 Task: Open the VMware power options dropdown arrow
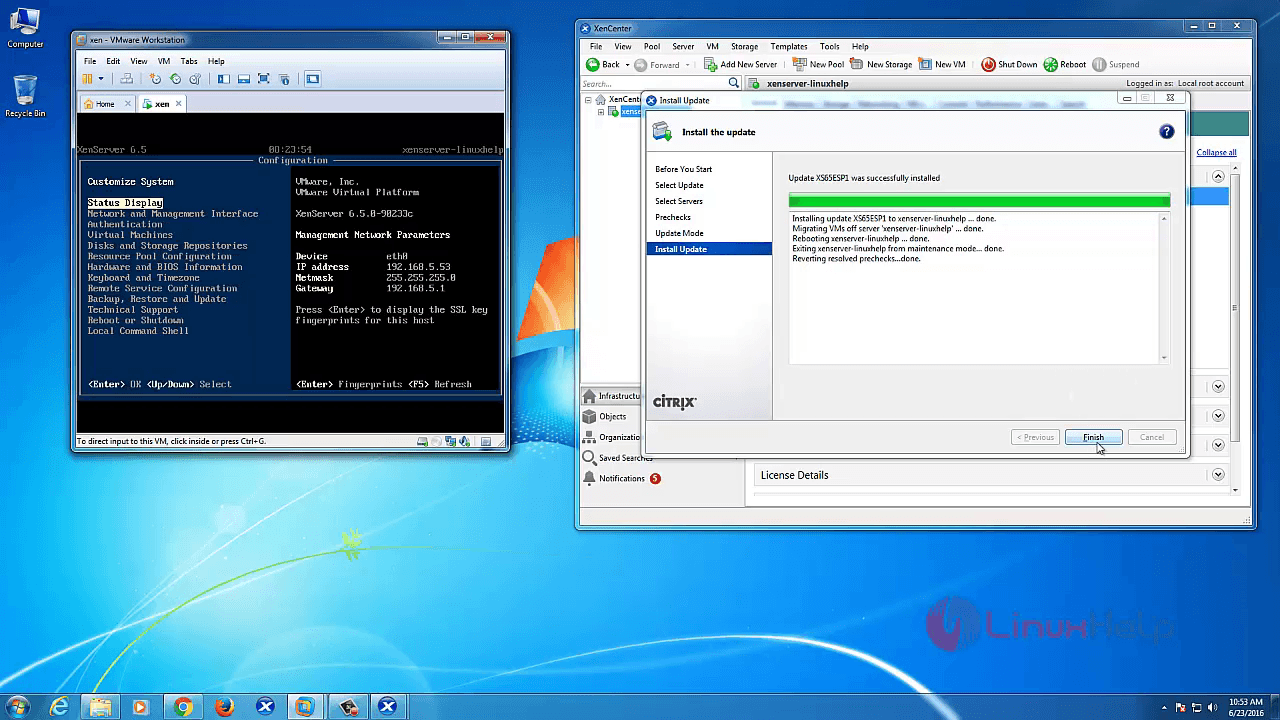(x=101, y=79)
